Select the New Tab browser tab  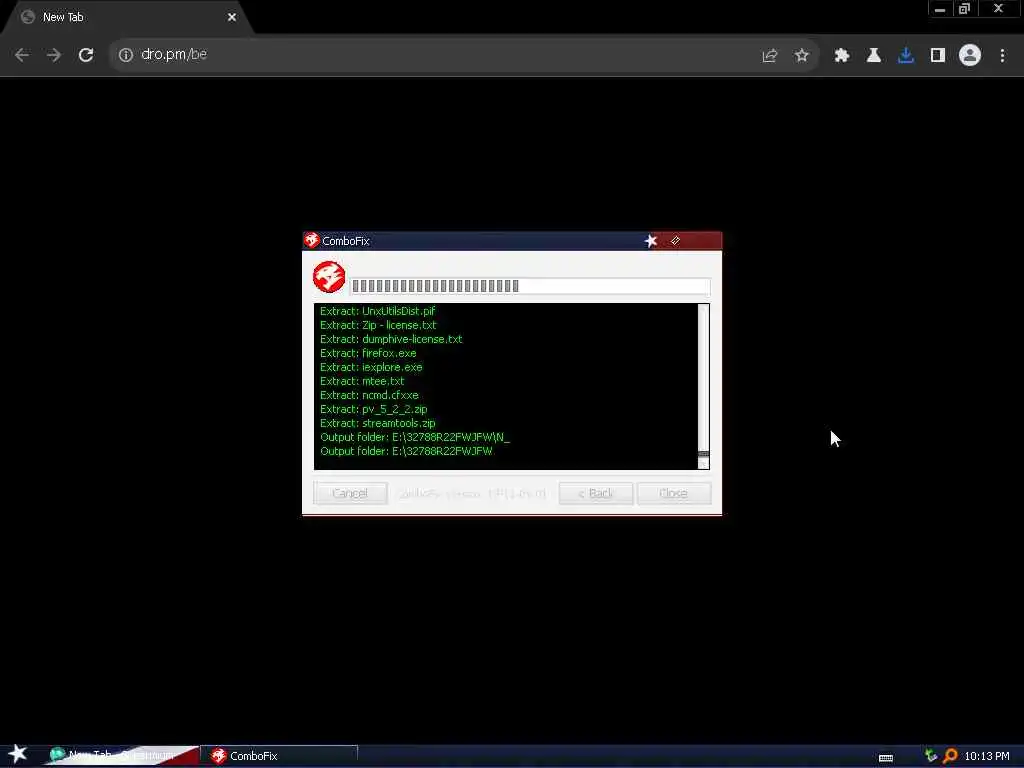coord(127,18)
